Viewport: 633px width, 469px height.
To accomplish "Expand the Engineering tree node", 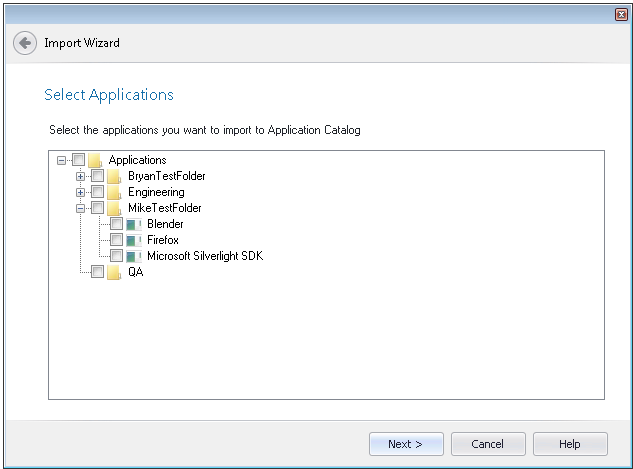I will point(81,192).
